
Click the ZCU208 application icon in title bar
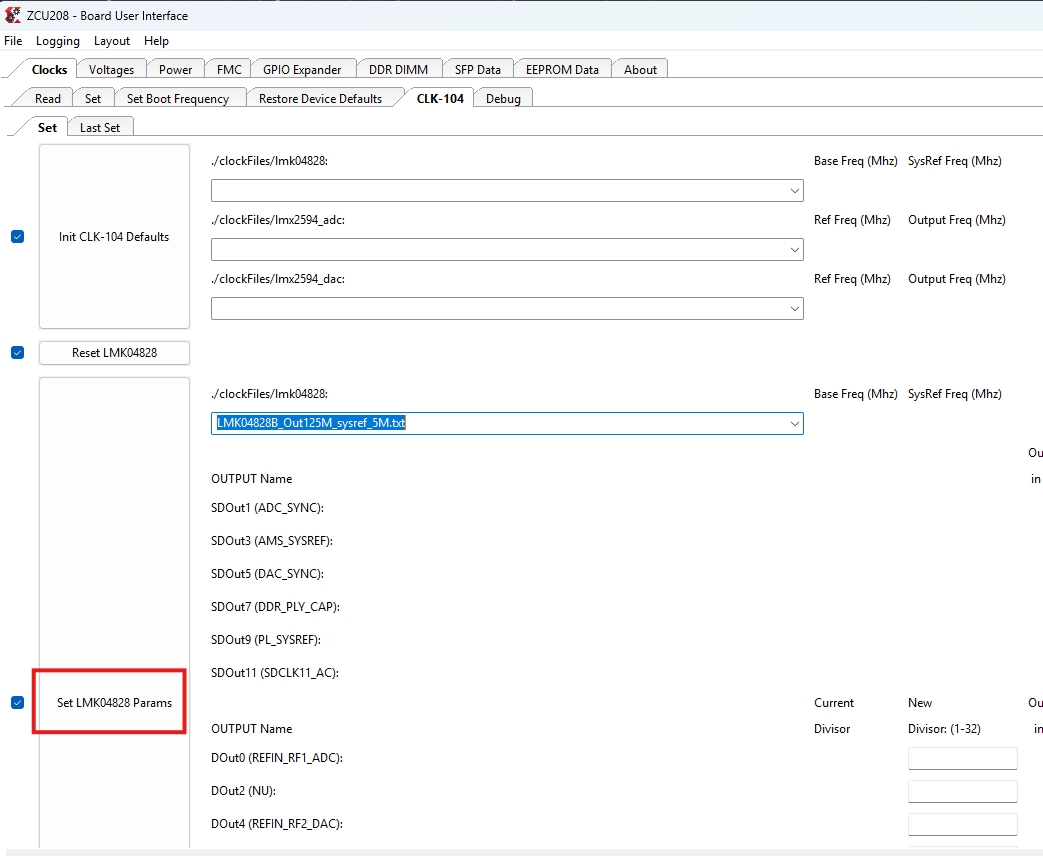tap(12, 15)
